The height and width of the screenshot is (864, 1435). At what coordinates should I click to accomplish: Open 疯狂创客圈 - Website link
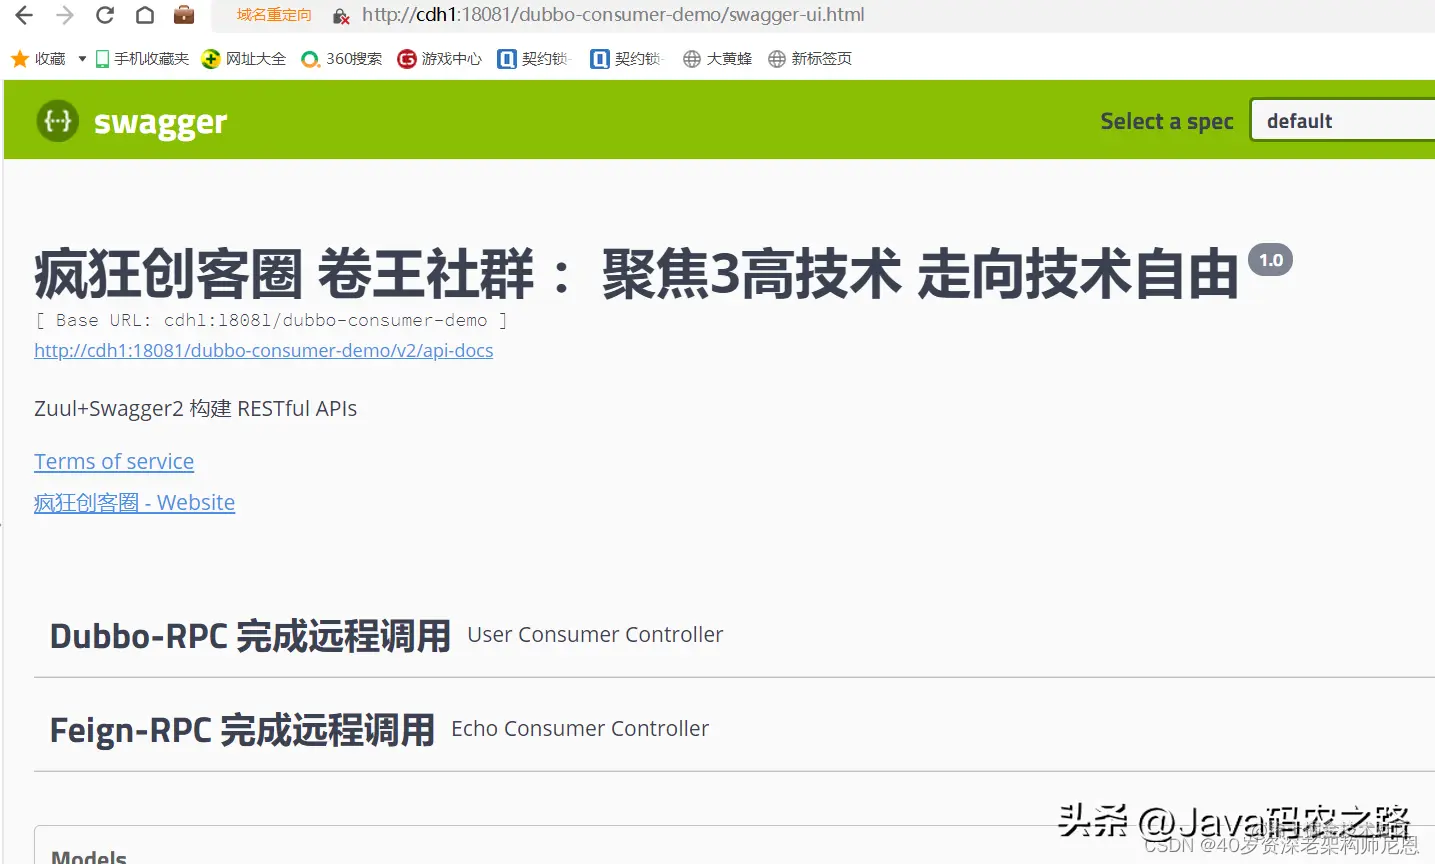[135, 502]
